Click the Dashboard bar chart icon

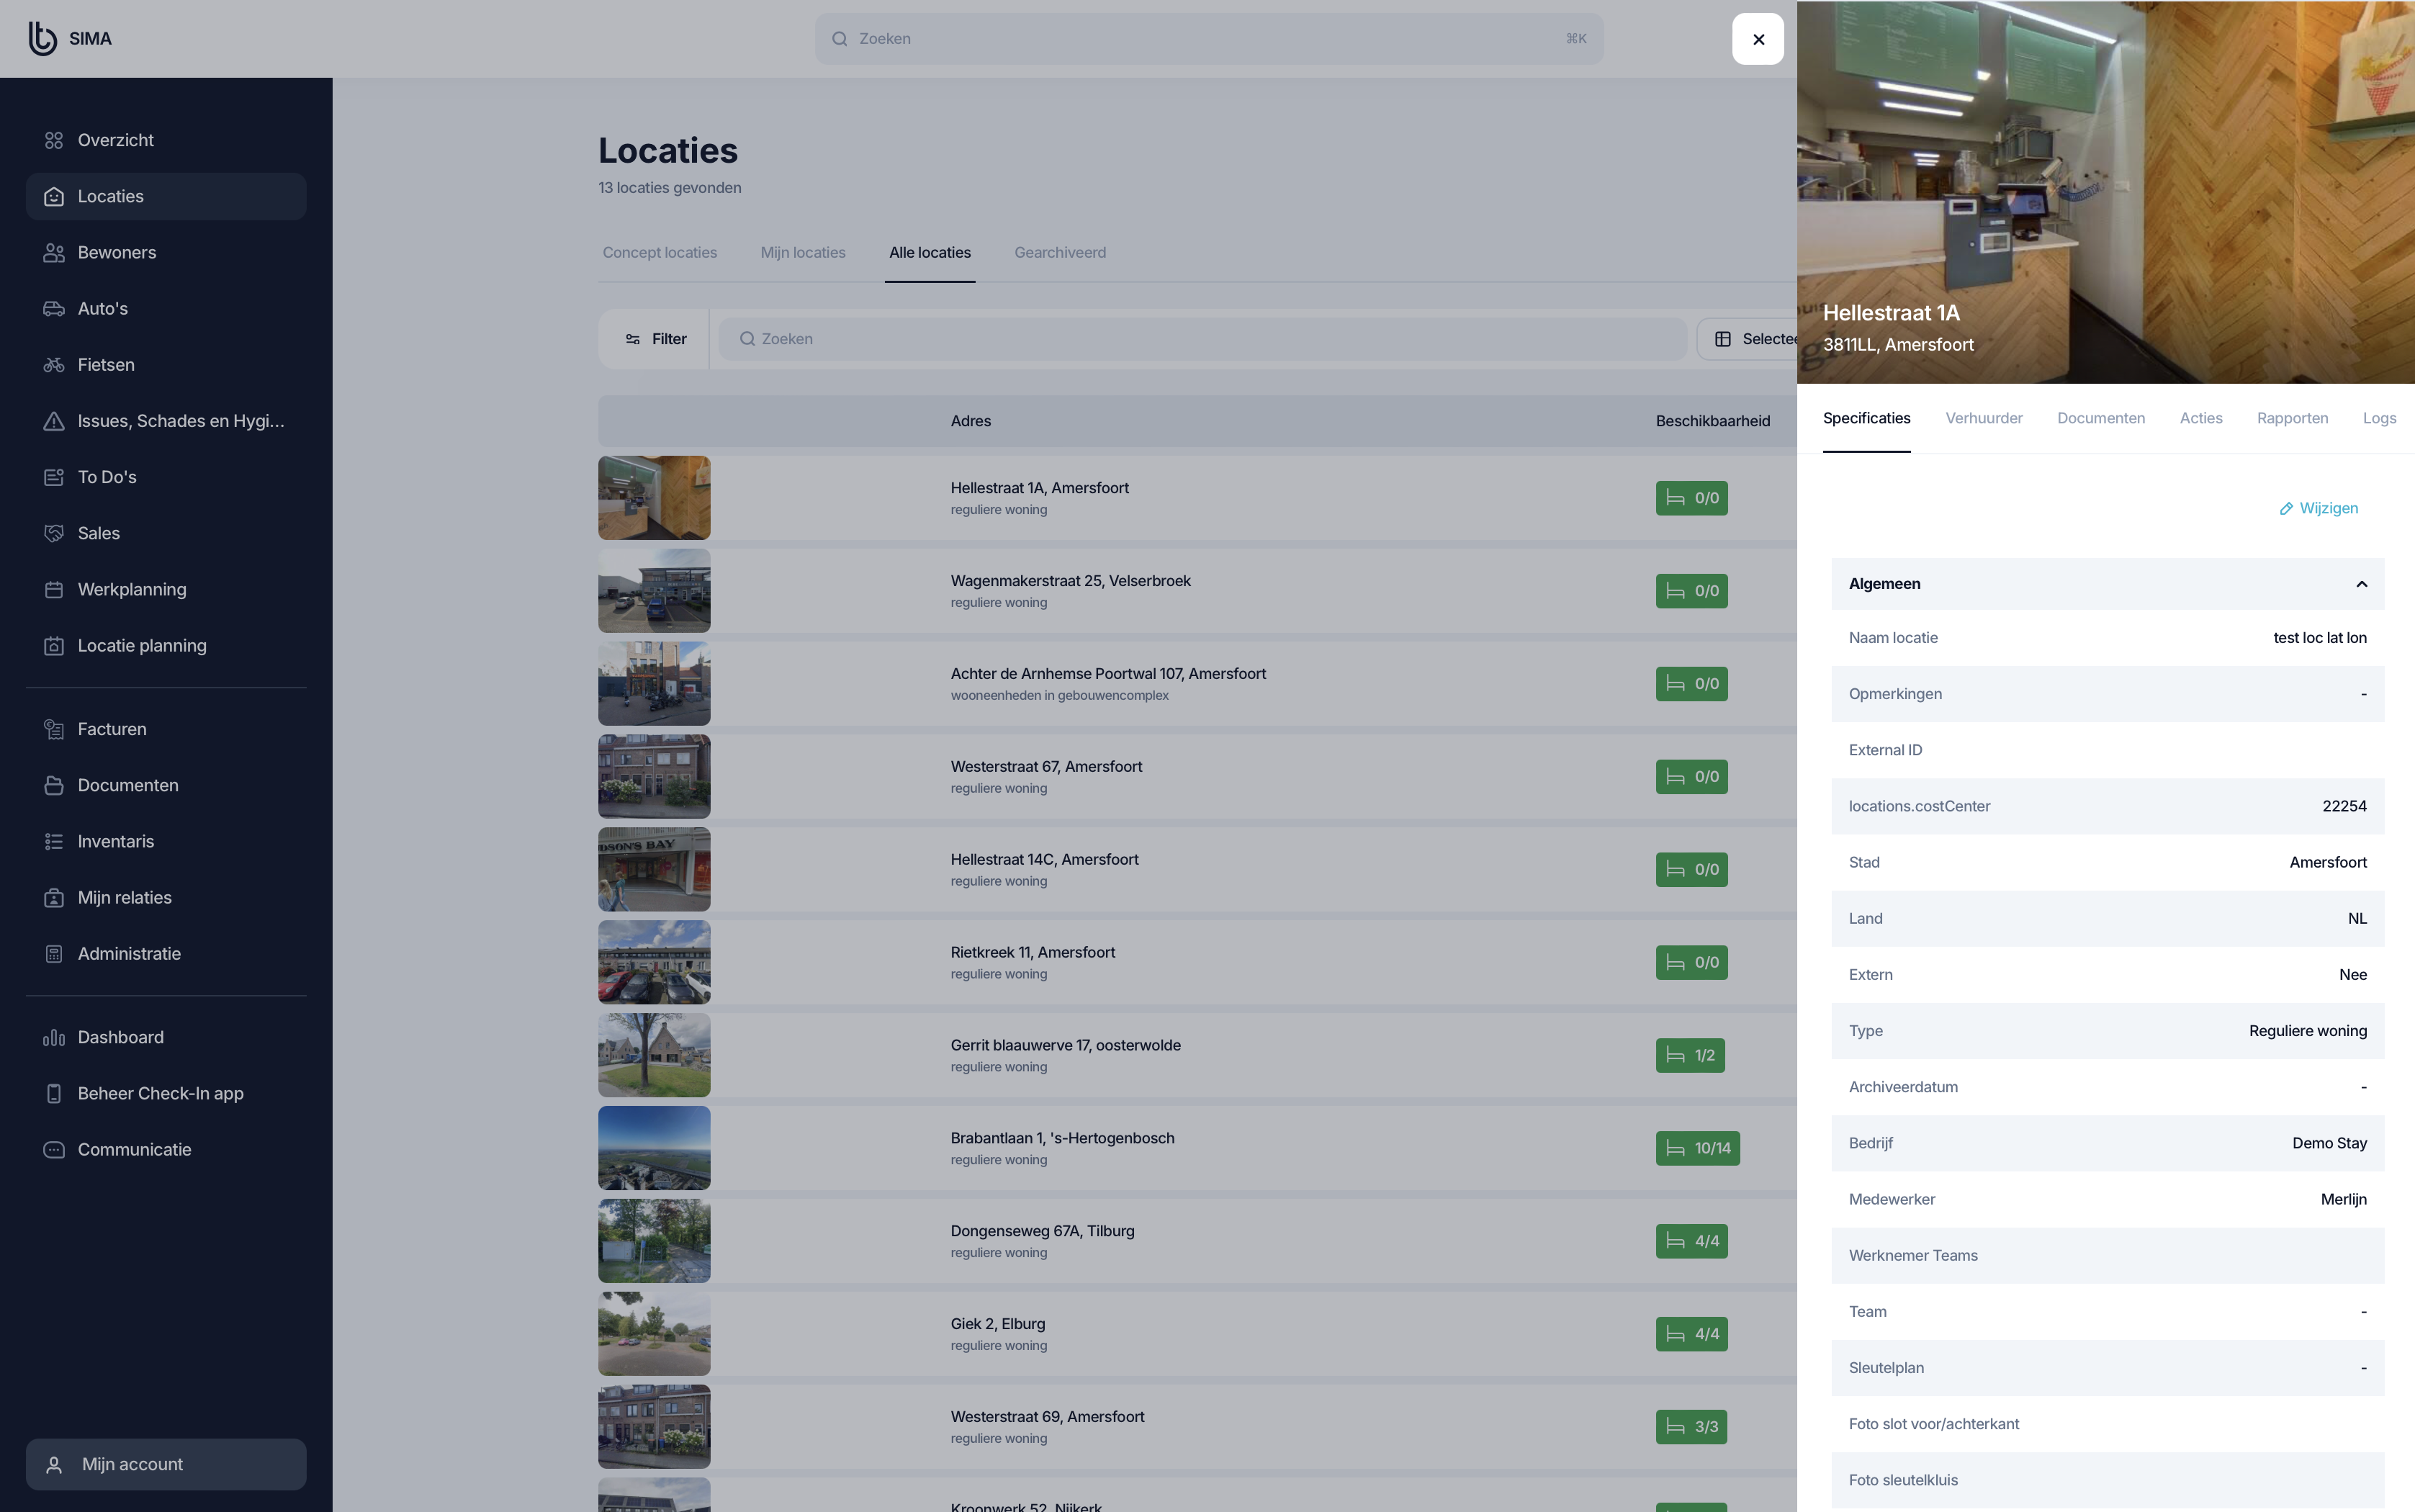54,1038
